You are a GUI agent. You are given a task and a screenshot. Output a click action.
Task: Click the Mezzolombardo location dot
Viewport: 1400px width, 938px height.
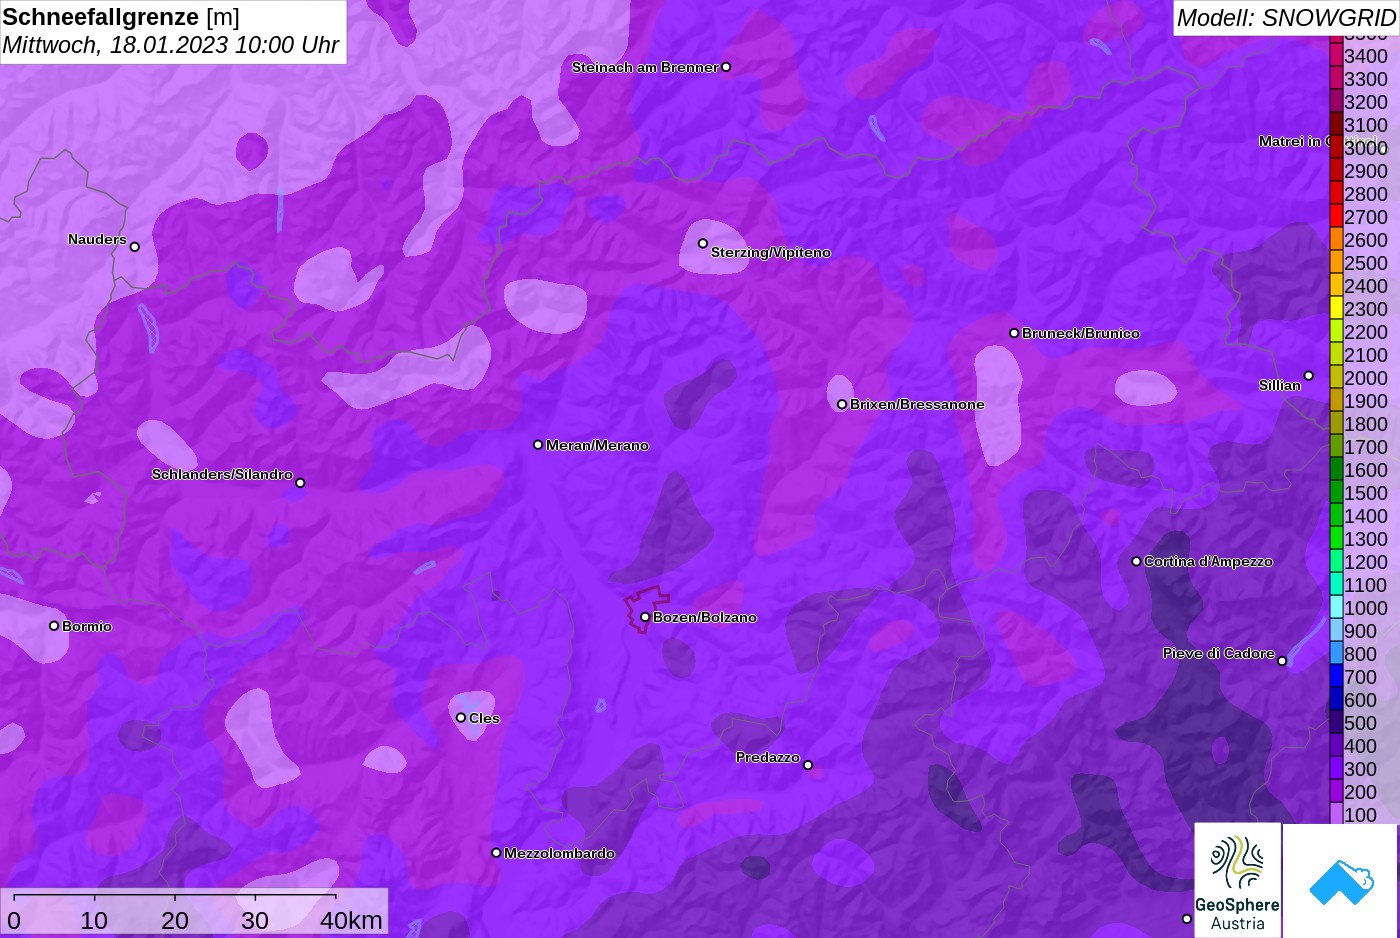(x=496, y=853)
